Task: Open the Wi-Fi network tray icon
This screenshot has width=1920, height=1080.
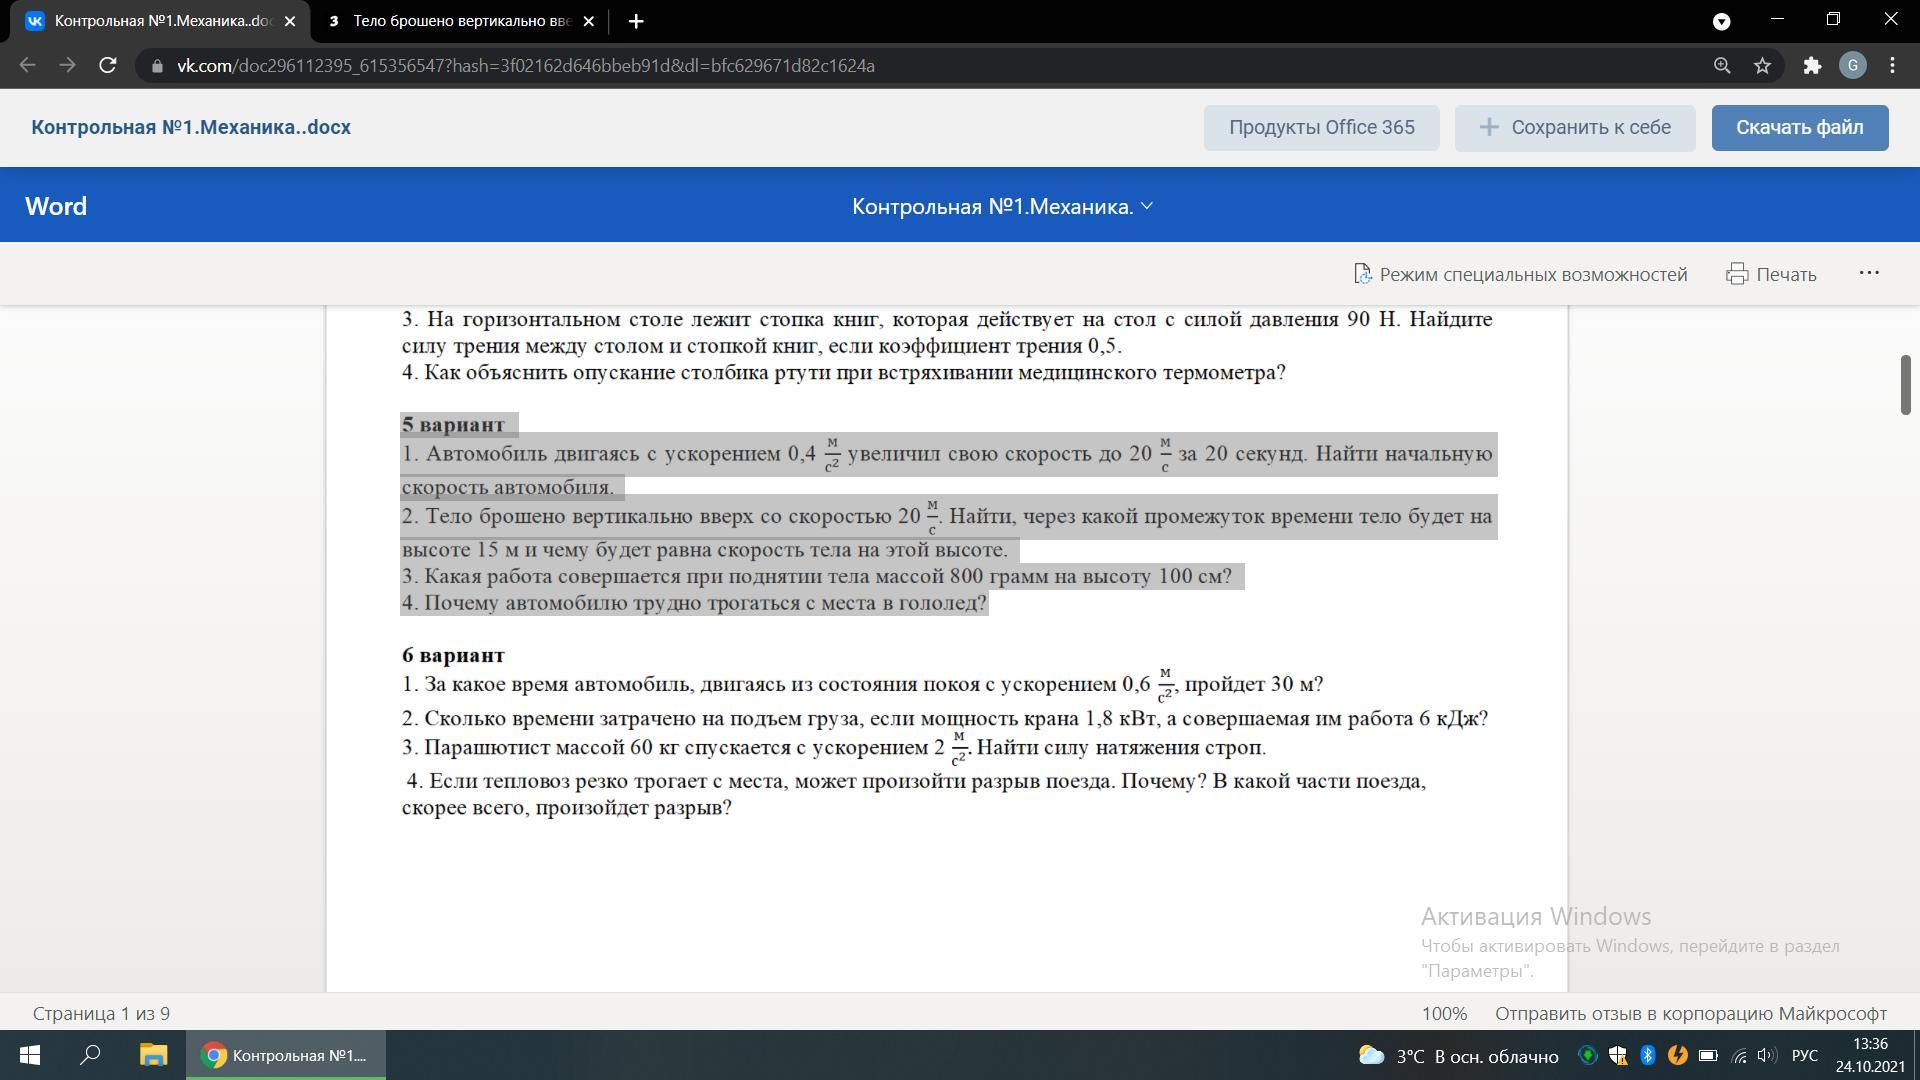Action: click(1739, 1055)
